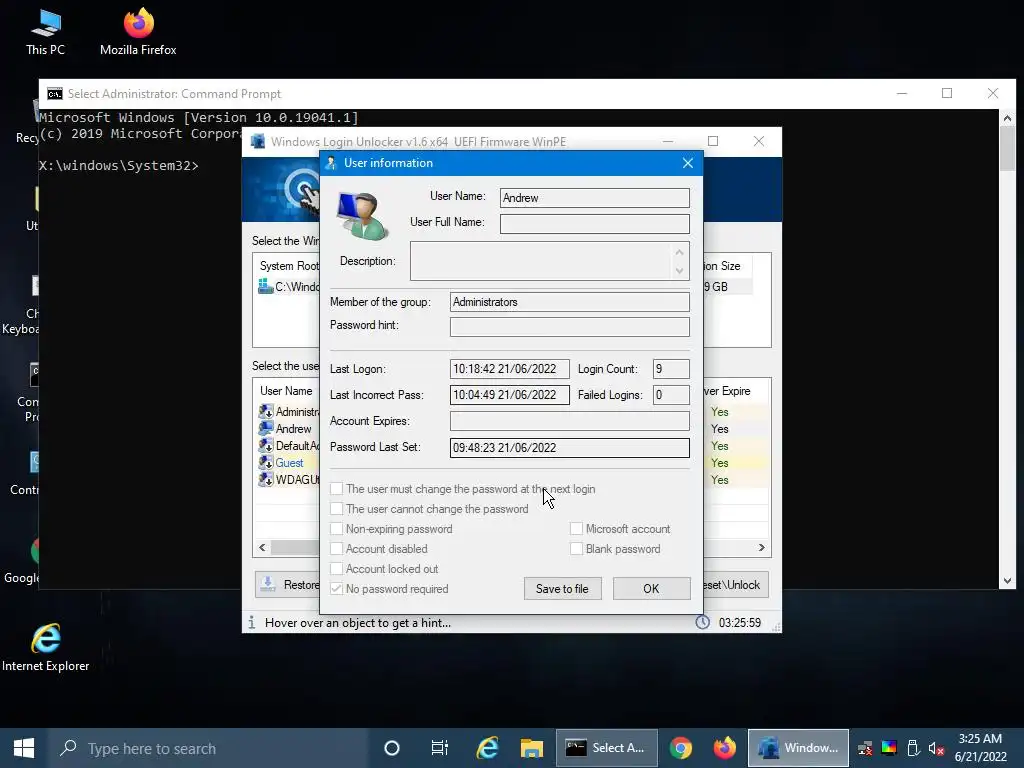The image size is (1024, 768).
Task: Toggle No password required checkbox
Action: (x=336, y=588)
